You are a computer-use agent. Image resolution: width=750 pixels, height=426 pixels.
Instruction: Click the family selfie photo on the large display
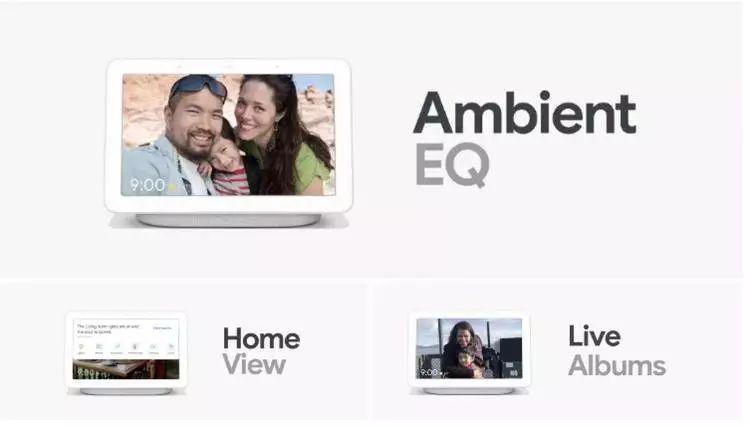(x=228, y=134)
